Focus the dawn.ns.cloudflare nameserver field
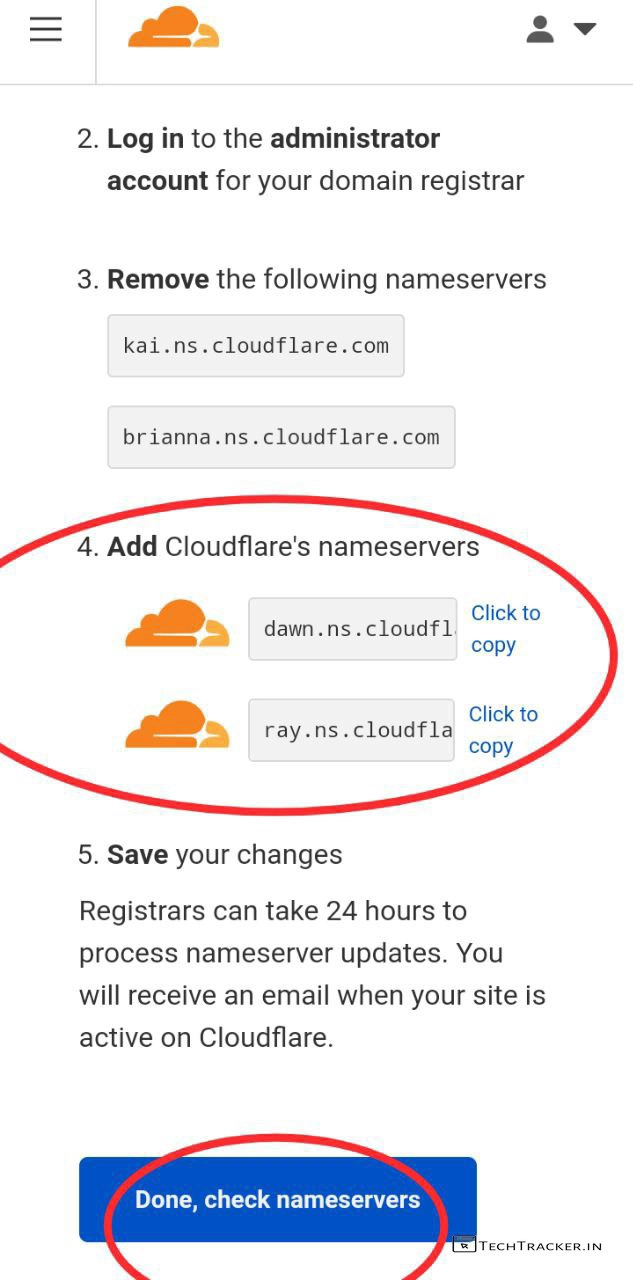633x1280 pixels. coord(352,629)
